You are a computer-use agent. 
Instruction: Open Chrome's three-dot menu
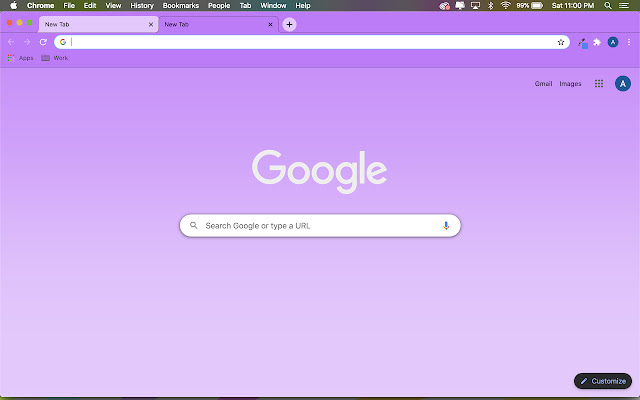click(x=629, y=42)
